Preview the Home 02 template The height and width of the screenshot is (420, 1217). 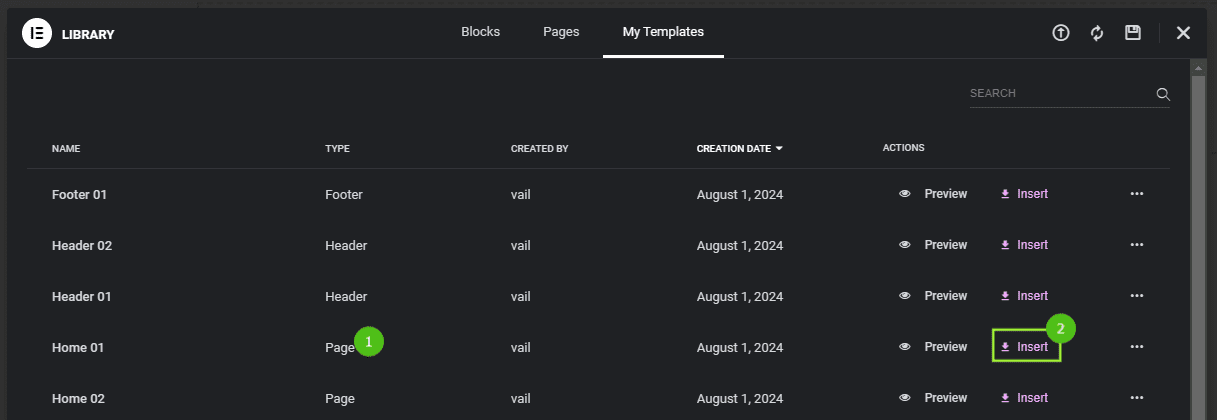point(934,398)
